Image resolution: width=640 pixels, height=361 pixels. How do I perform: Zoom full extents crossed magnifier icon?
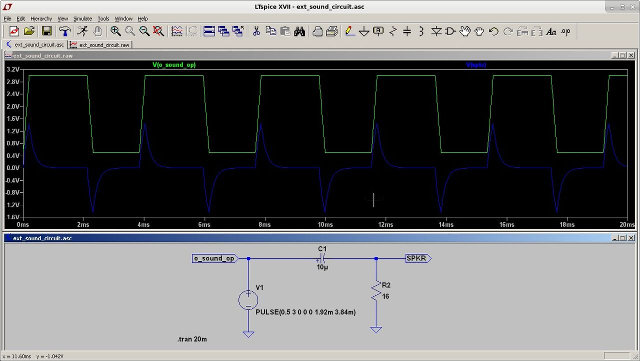coord(158,31)
